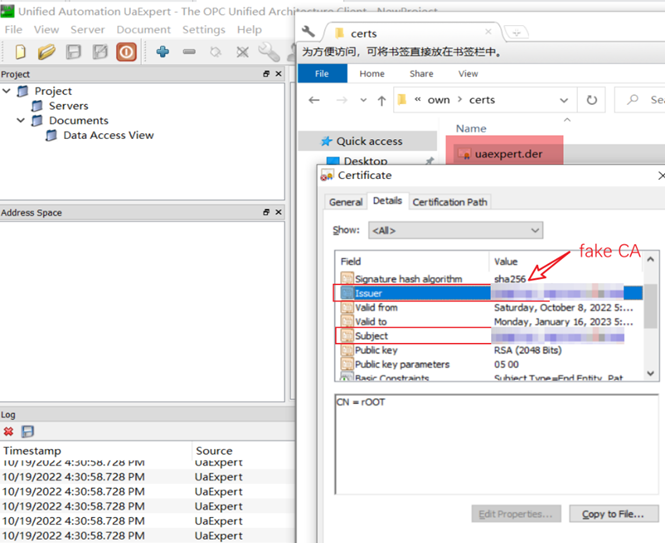Open the View ribbon tab in explorer
Image resolution: width=665 pixels, height=543 pixels.
tap(468, 73)
